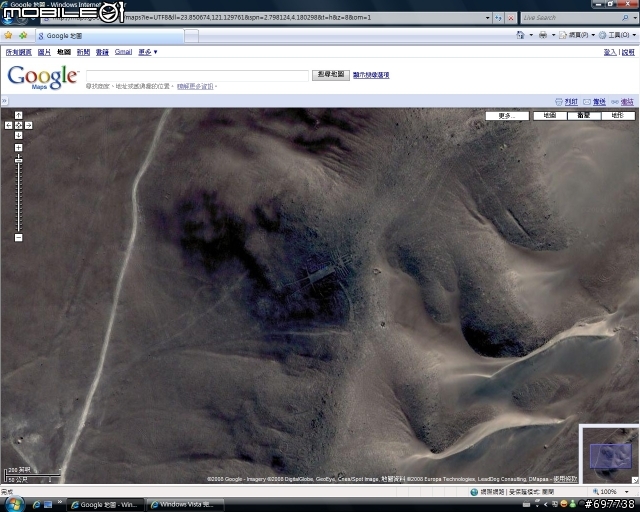
Task: Click the Live Search magnifier icon
Action: coord(625,18)
